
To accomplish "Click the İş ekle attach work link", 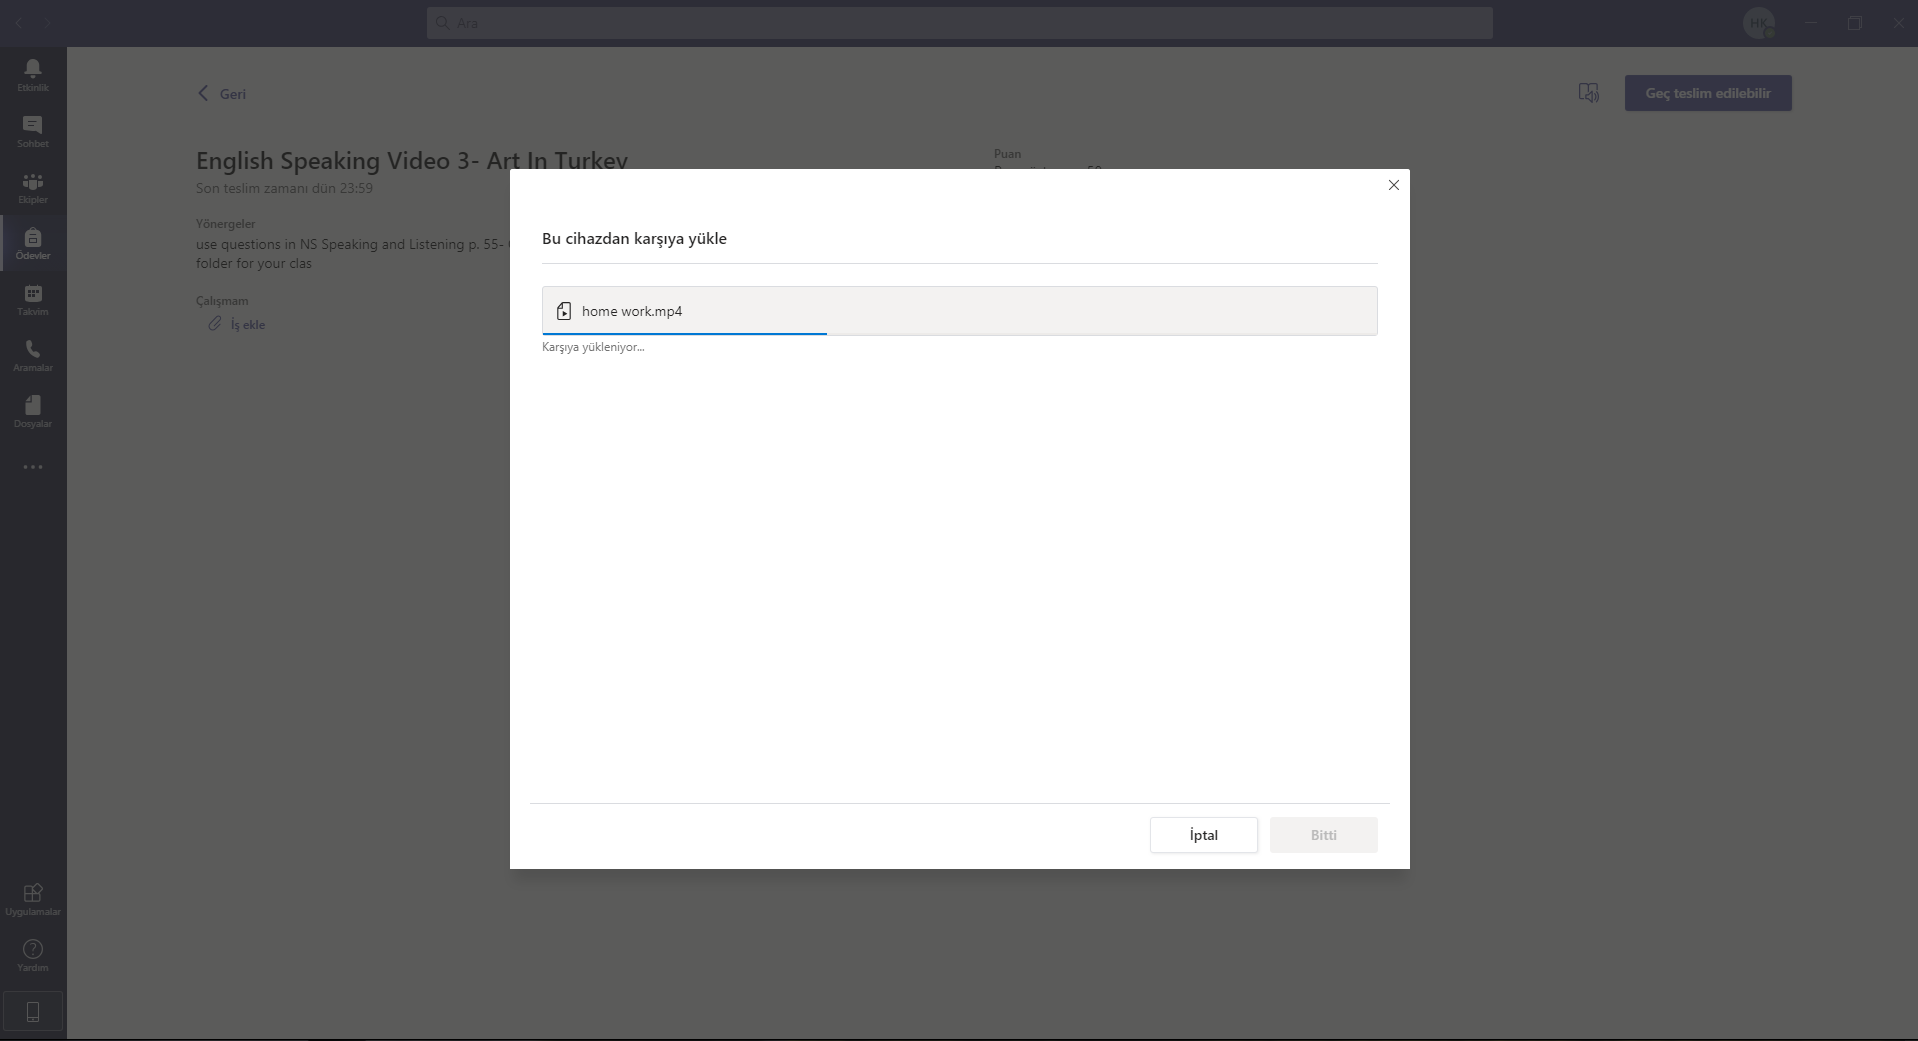I will [x=248, y=325].
